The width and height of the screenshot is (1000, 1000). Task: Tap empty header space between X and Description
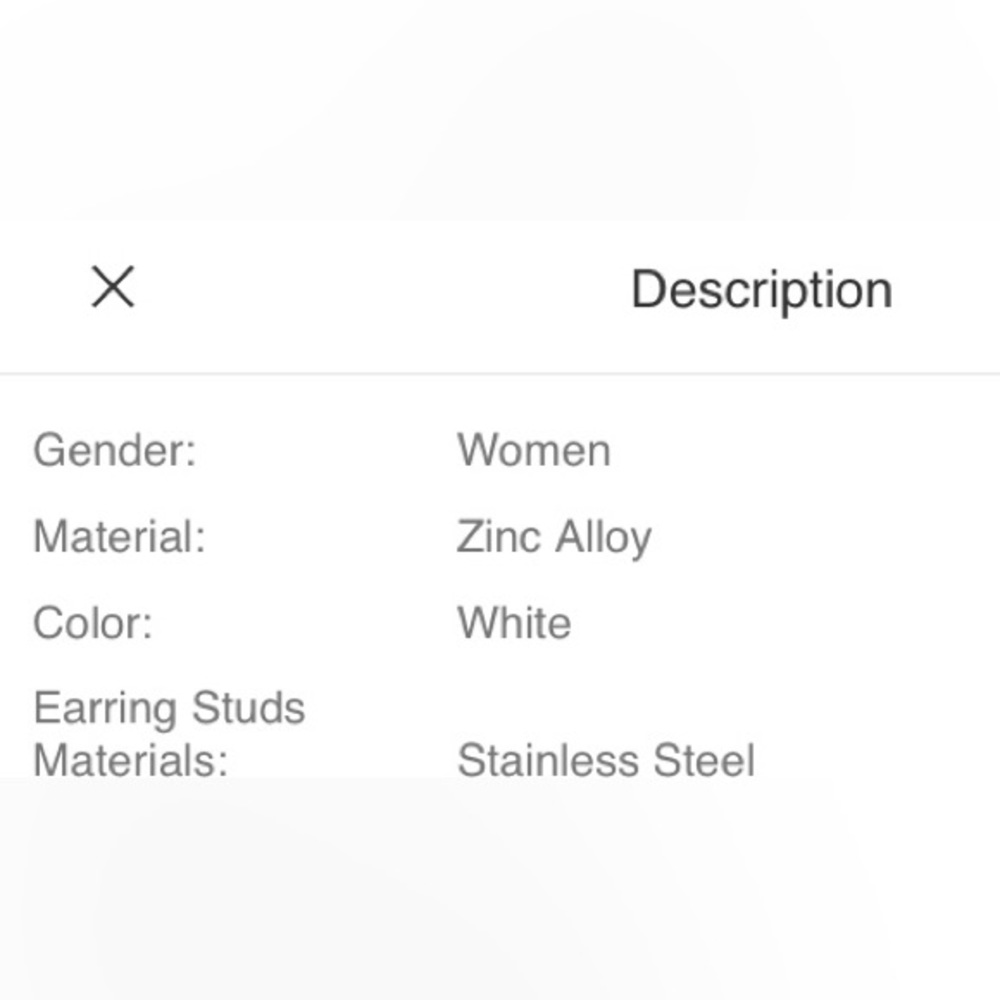tap(383, 288)
